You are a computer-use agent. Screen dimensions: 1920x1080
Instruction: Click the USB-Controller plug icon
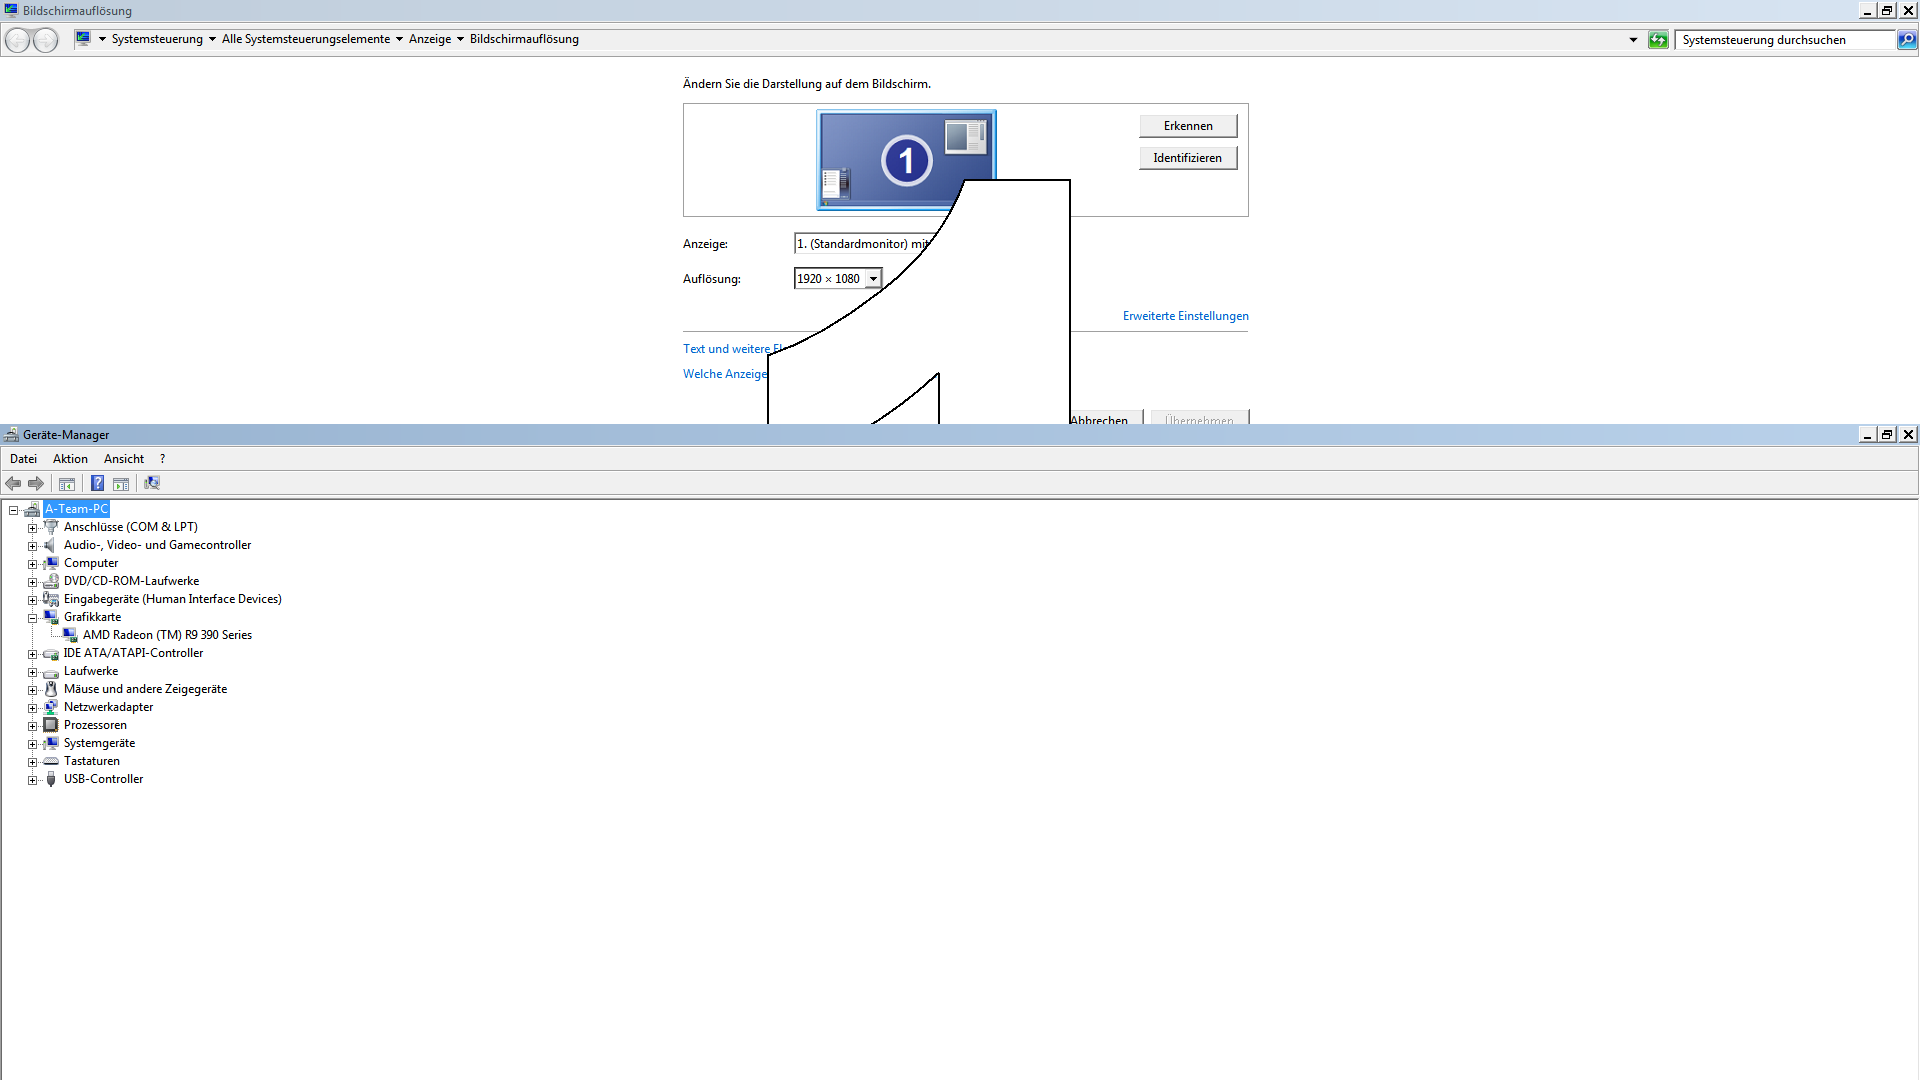pyautogui.click(x=51, y=779)
